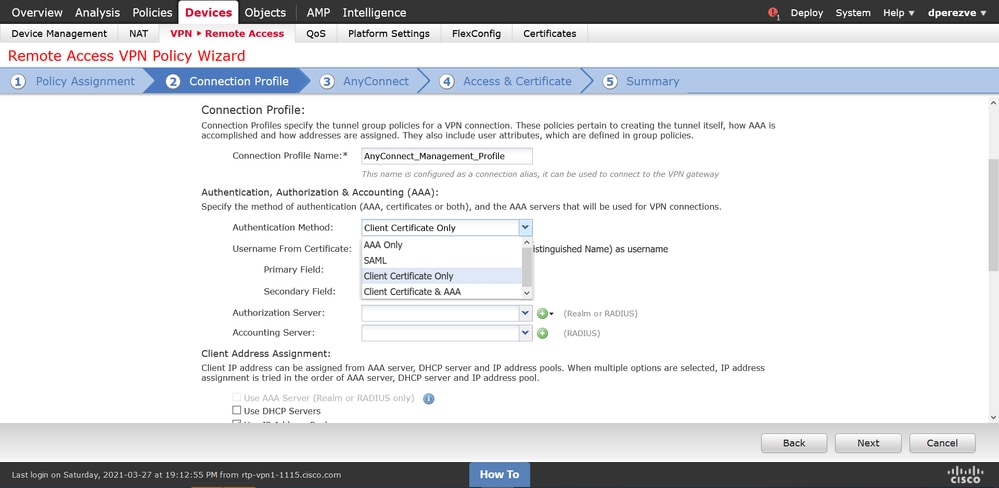The height and width of the screenshot is (488, 999).
Task: Open the Intelligence menu
Action: pos(374,13)
